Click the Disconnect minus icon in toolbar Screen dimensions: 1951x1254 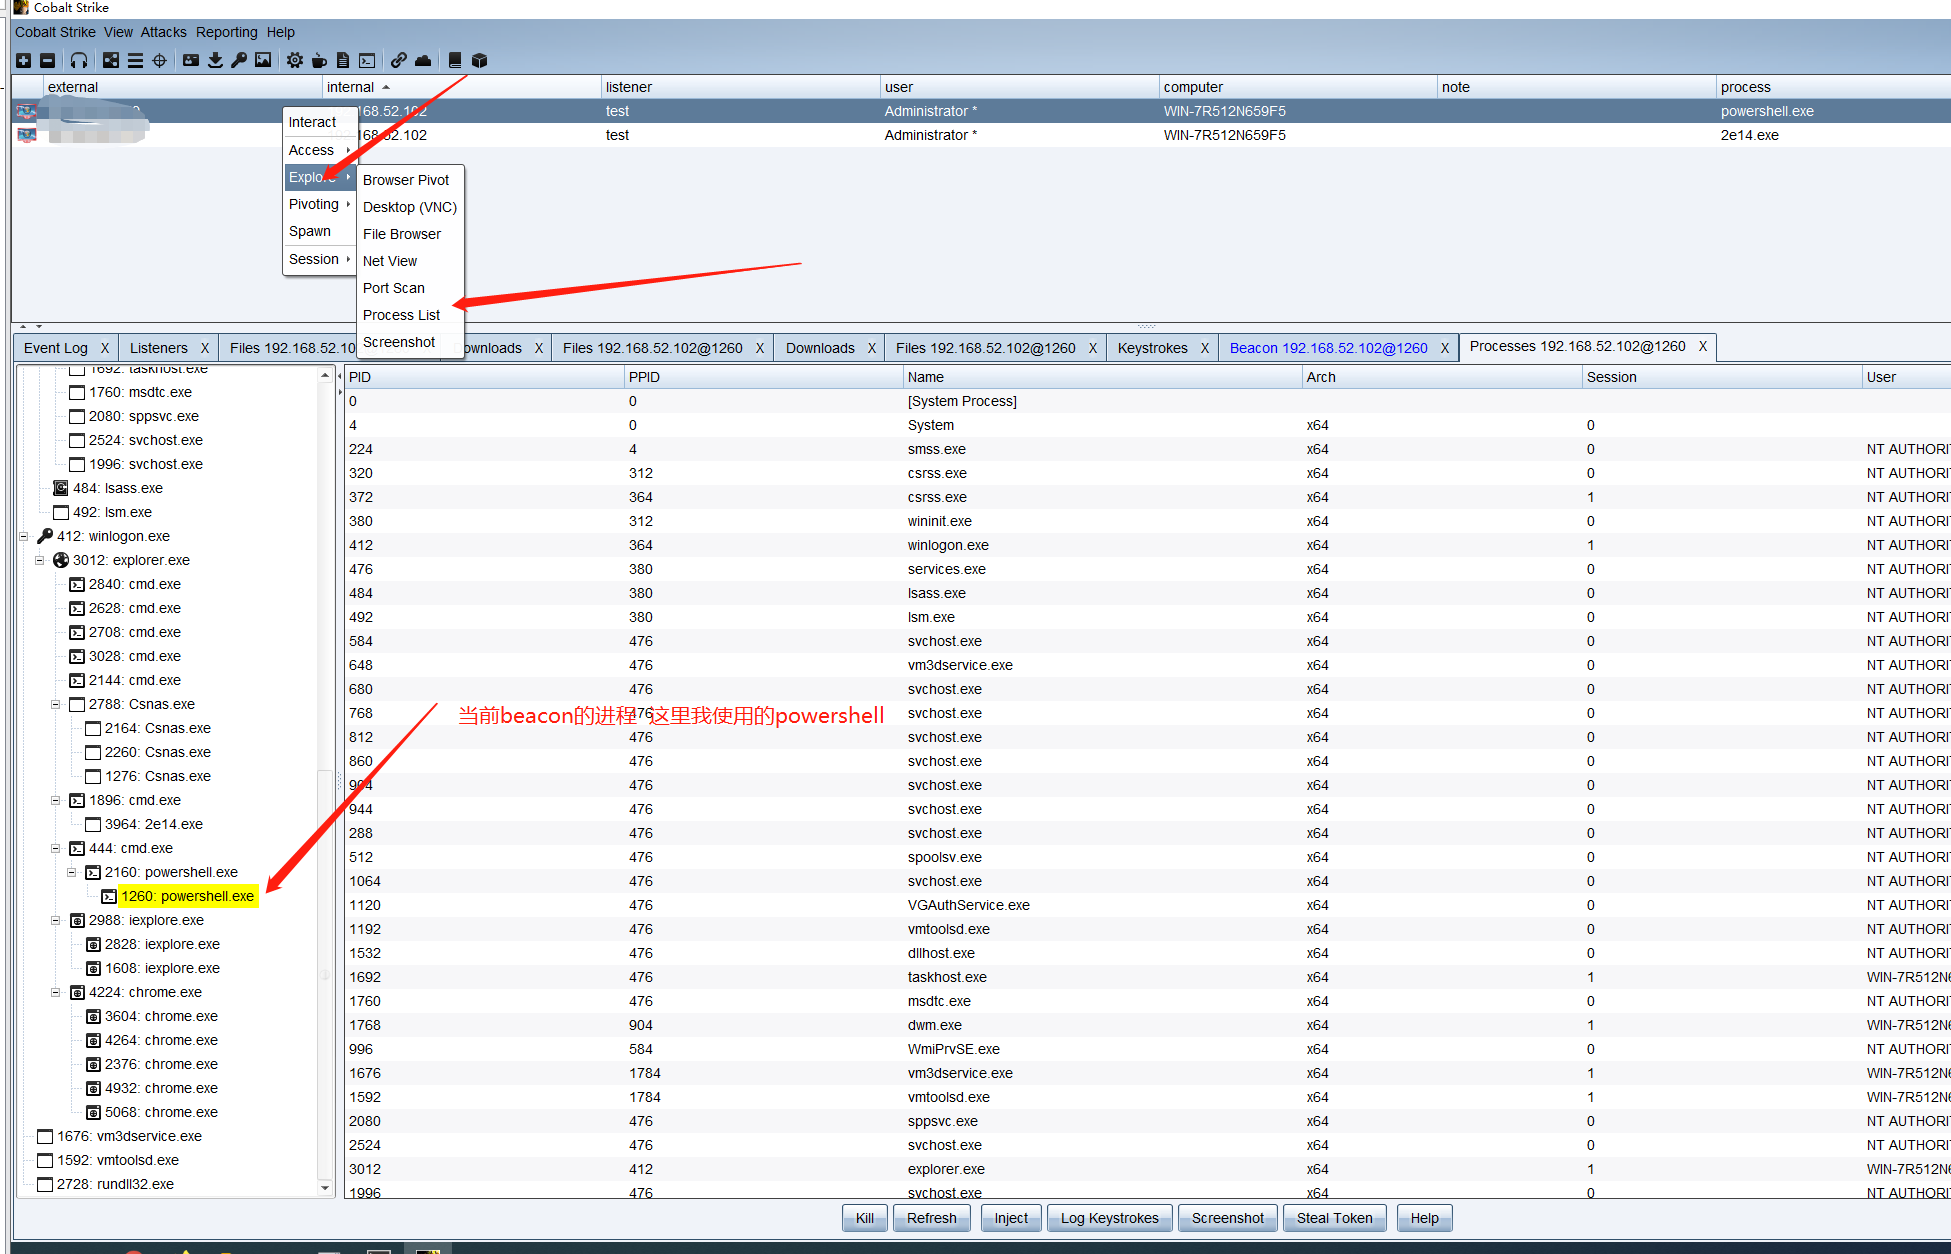coord(47,60)
